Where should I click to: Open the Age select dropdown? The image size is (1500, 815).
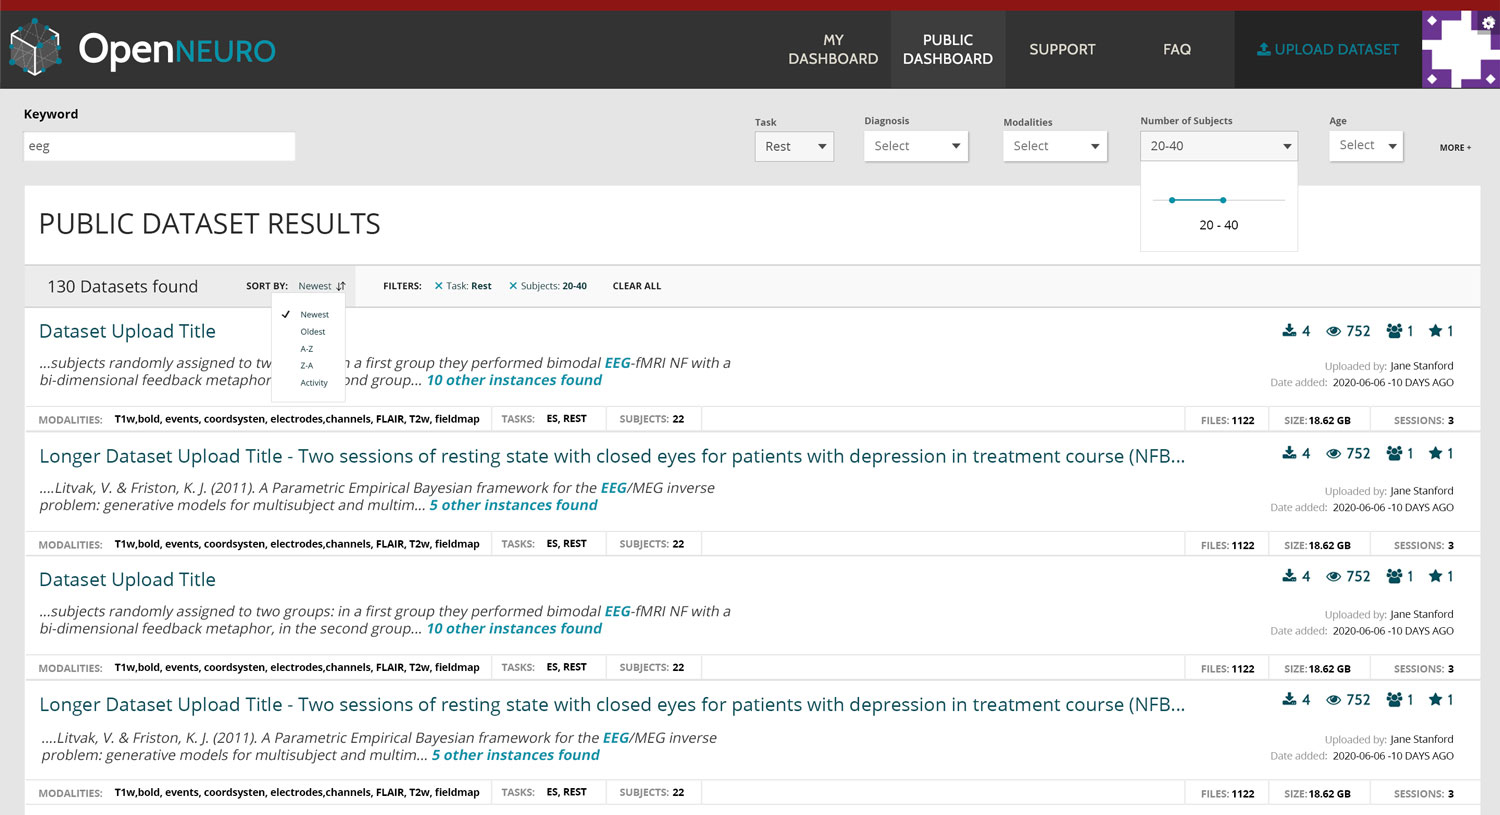pos(1365,145)
